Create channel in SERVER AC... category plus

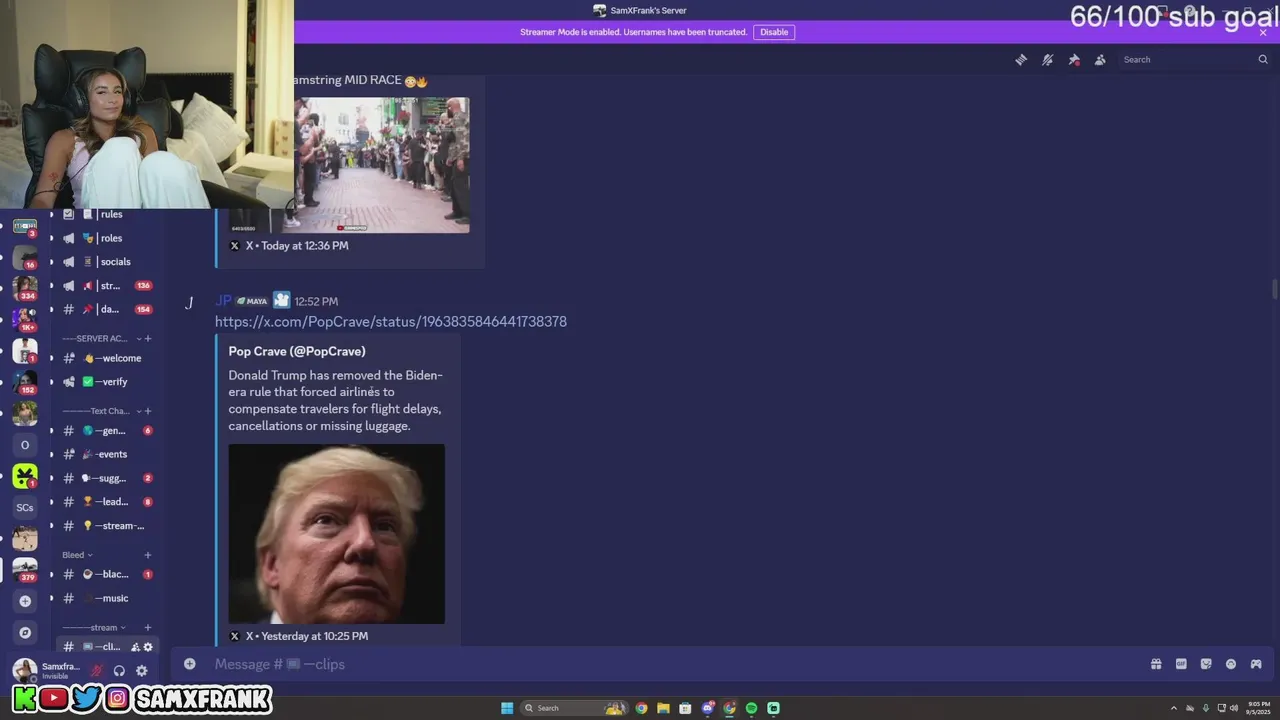(148, 338)
